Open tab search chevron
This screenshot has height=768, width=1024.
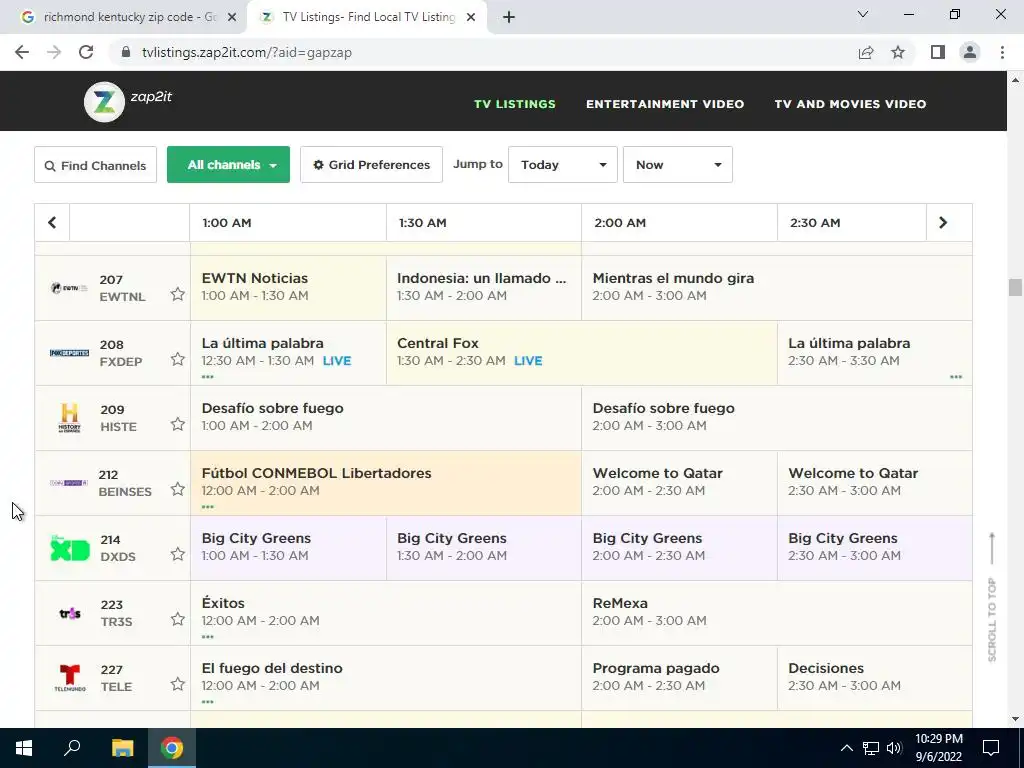[x=863, y=14]
